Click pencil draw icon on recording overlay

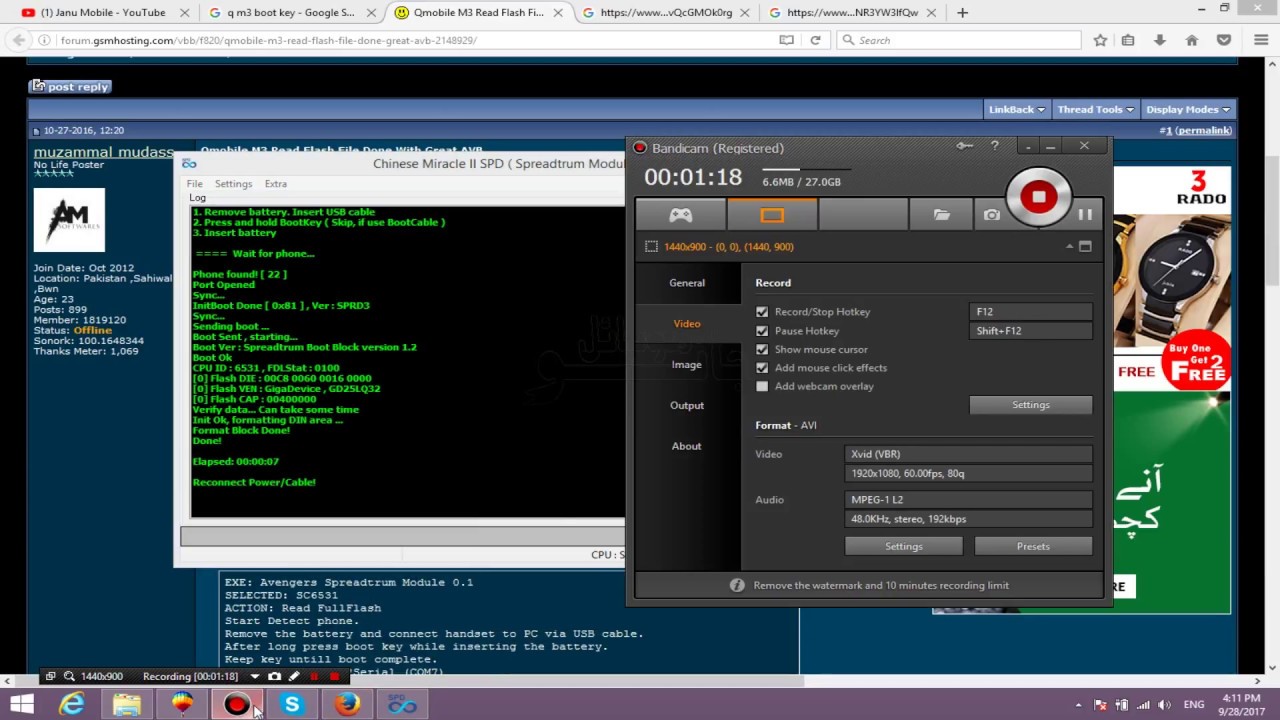point(294,677)
